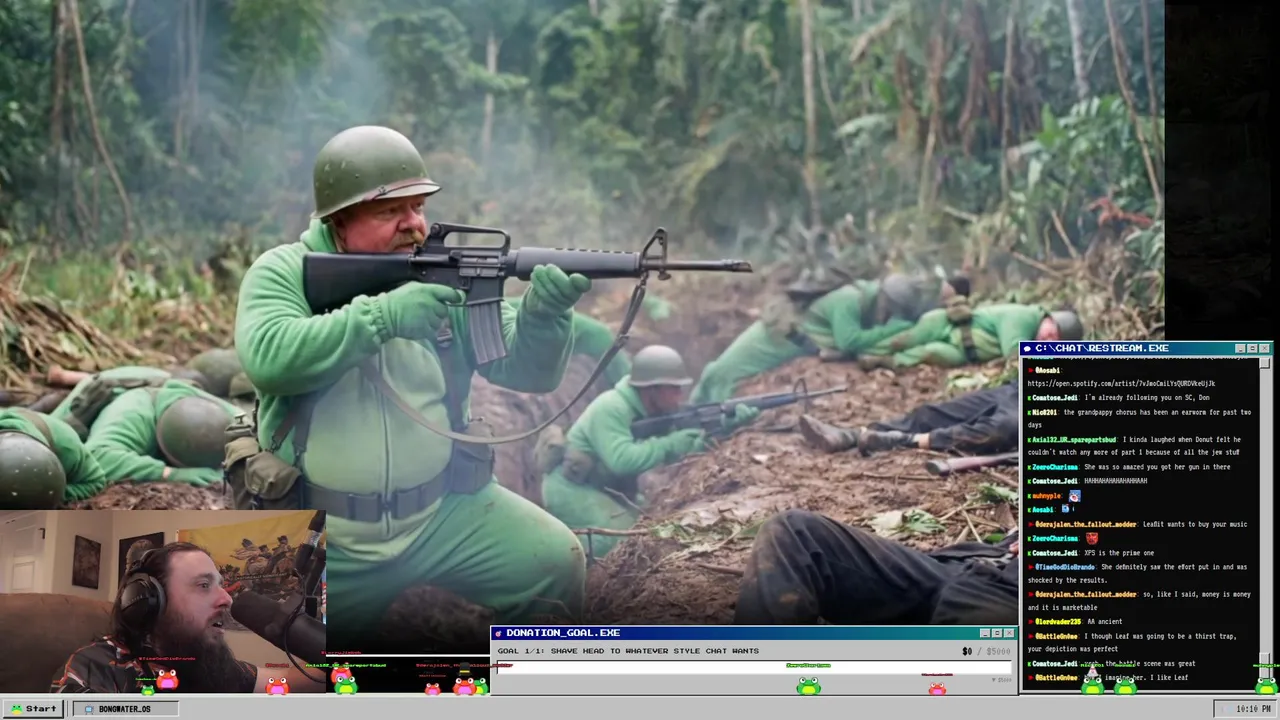This screenshot has width=1280, height=720.
Task: Click the streamer webcam feed thumbnail
Action: click(163, 602)
